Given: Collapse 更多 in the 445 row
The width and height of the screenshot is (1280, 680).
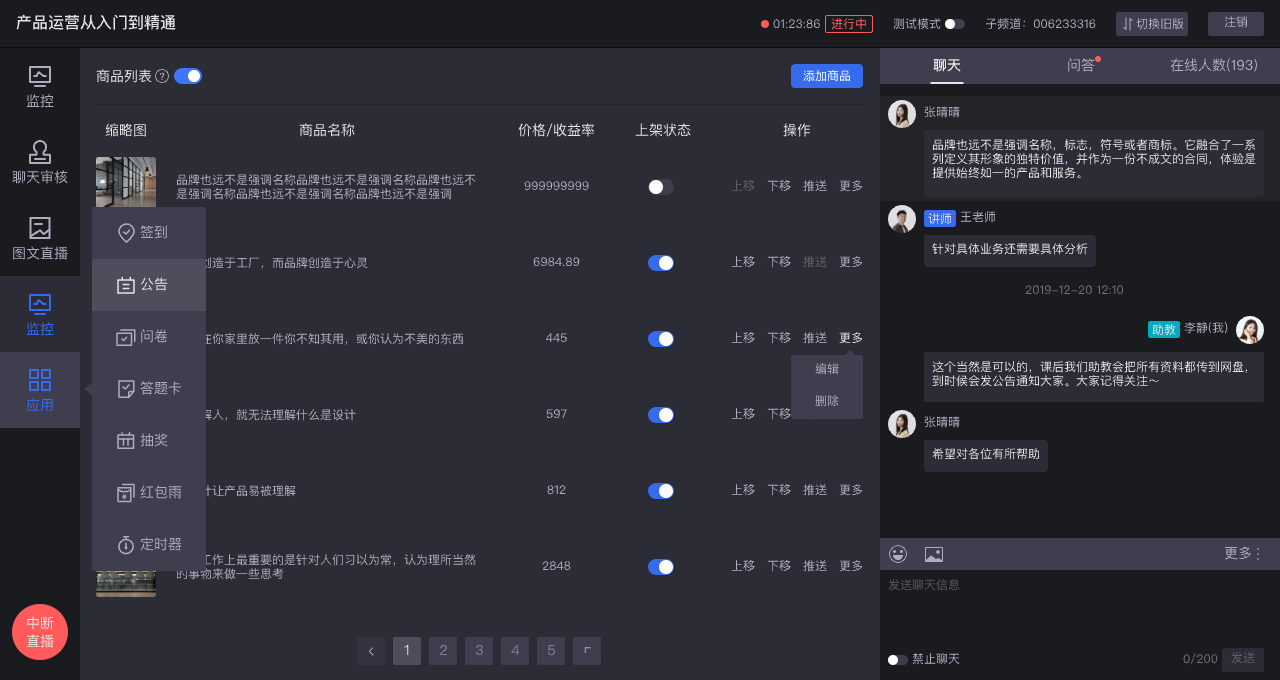Looking at the screenshot, I should click(851, 338).
